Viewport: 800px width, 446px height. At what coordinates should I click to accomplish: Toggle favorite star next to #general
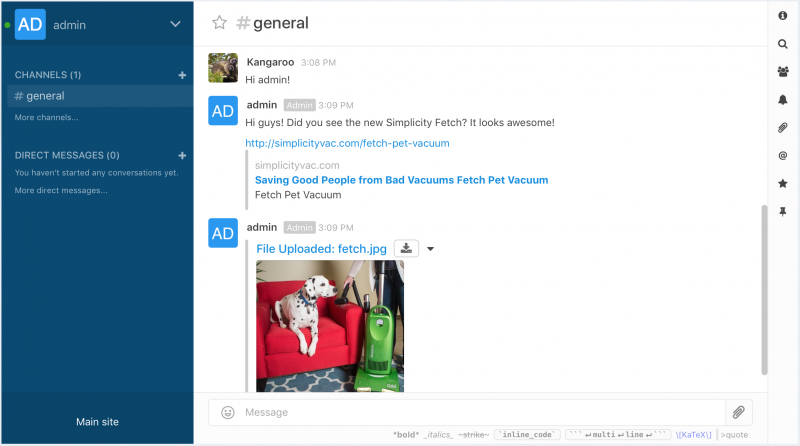tap(219, 22)
